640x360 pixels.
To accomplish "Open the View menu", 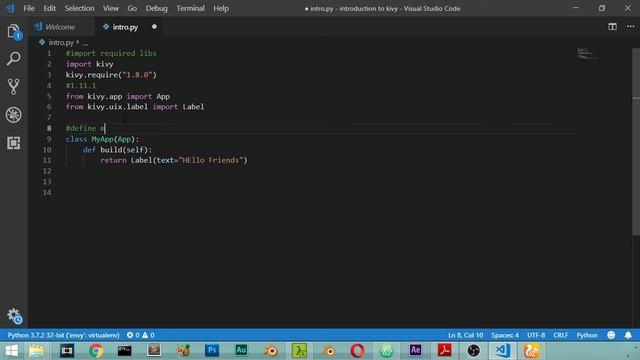I will coord(111,8).
